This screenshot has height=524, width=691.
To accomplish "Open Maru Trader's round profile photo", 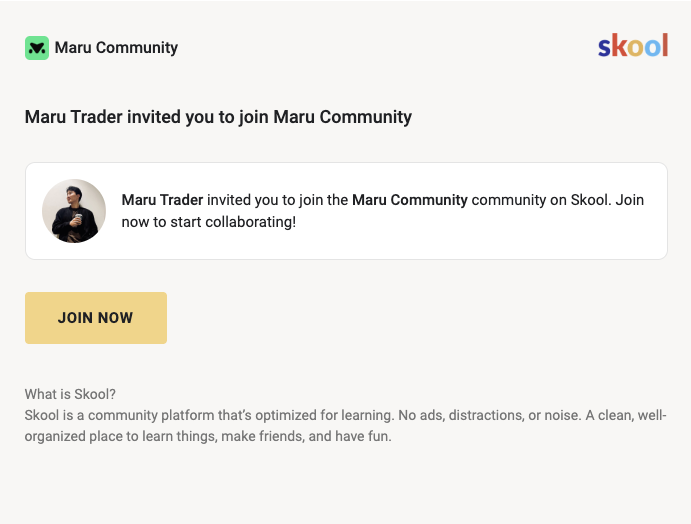I will coord(74,211).
